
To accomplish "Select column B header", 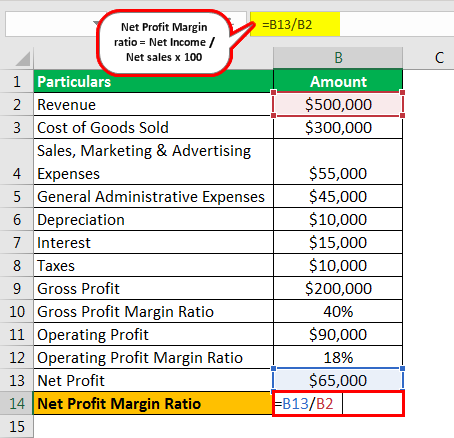I will point(338,58).
